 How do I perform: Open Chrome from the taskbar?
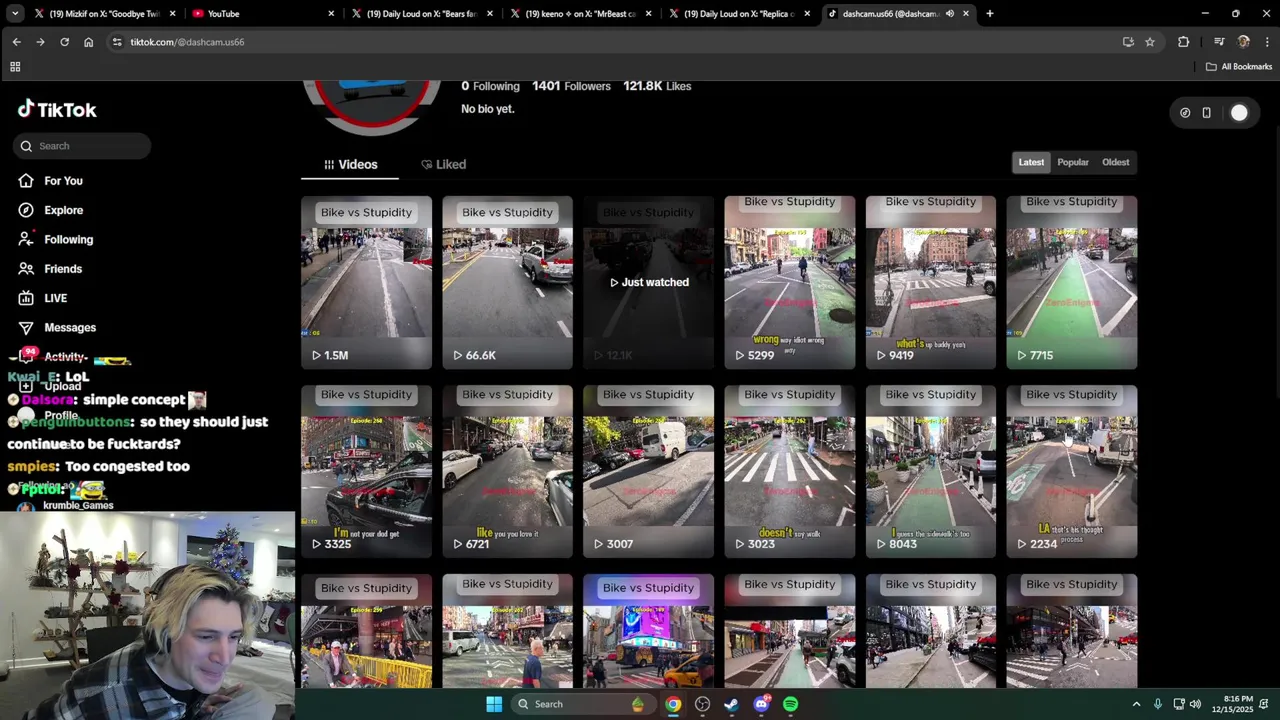(x=674, y=704)
